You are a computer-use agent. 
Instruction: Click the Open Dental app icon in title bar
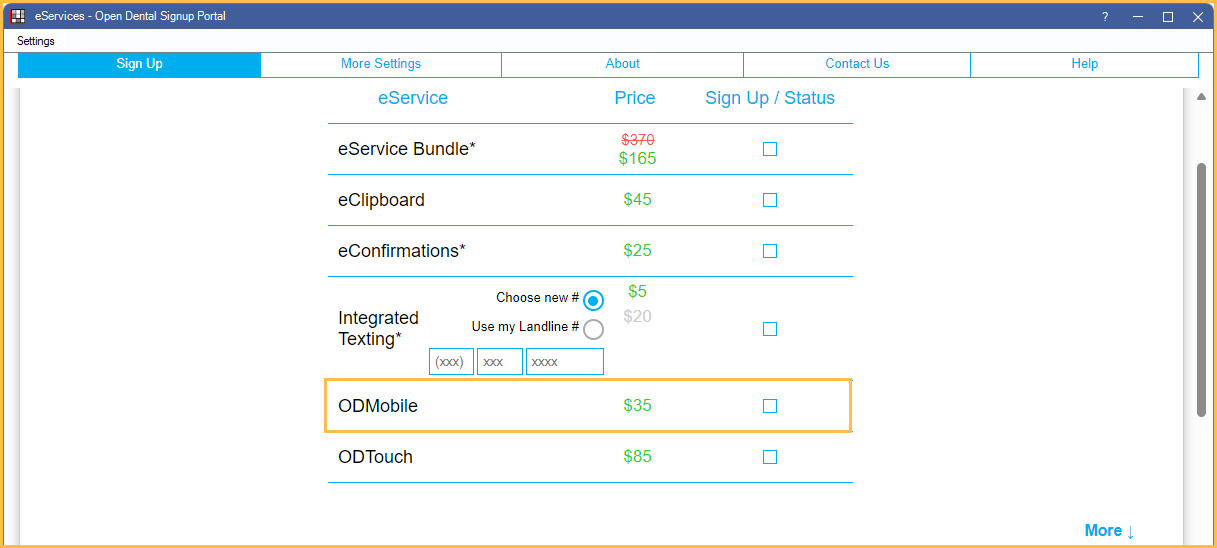coord(17,16)
